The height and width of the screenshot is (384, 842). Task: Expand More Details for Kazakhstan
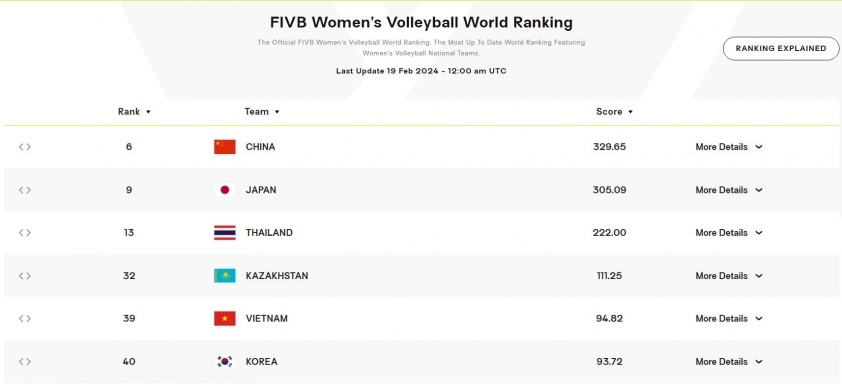pyautogui.click(x=729, y=276)
